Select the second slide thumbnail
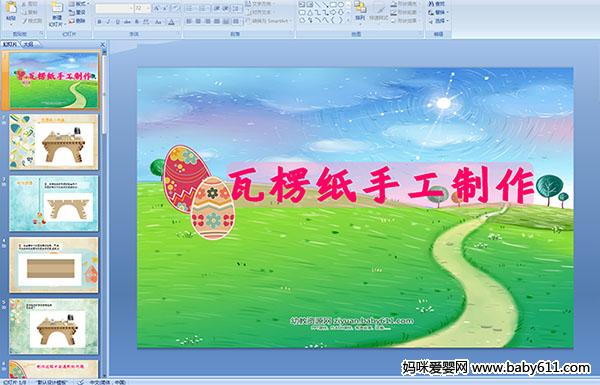600x385 pixels. [x=54, y=142]
